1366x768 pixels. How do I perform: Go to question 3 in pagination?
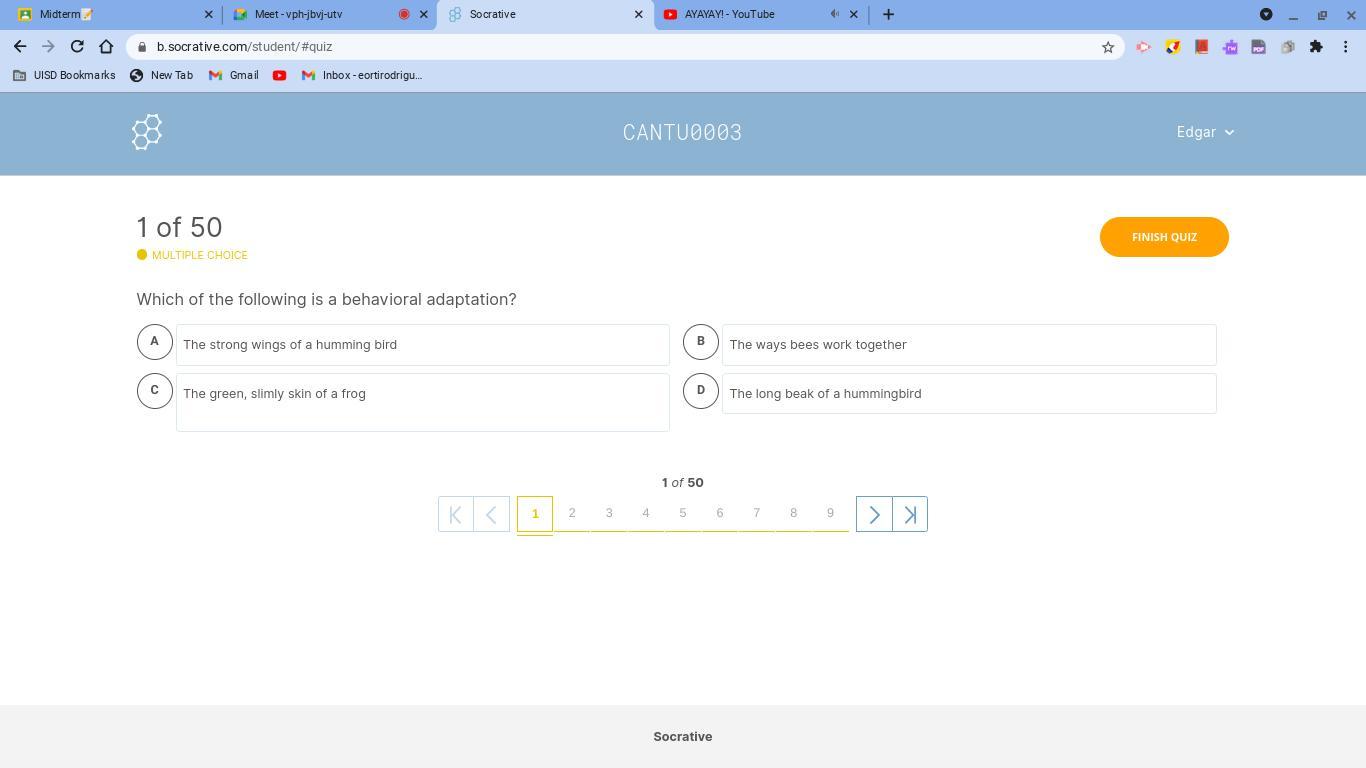click(x=609, y=514)
